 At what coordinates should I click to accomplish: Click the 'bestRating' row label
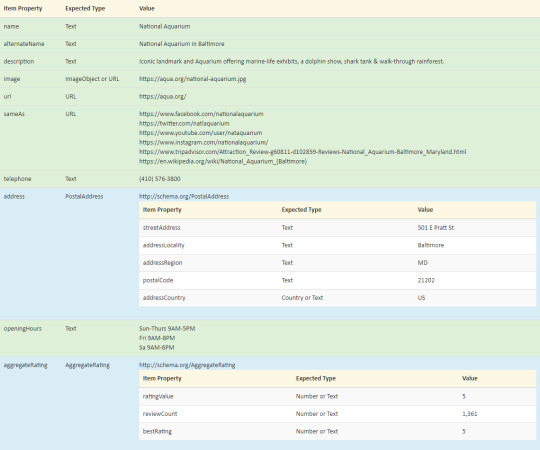(157, 431)
